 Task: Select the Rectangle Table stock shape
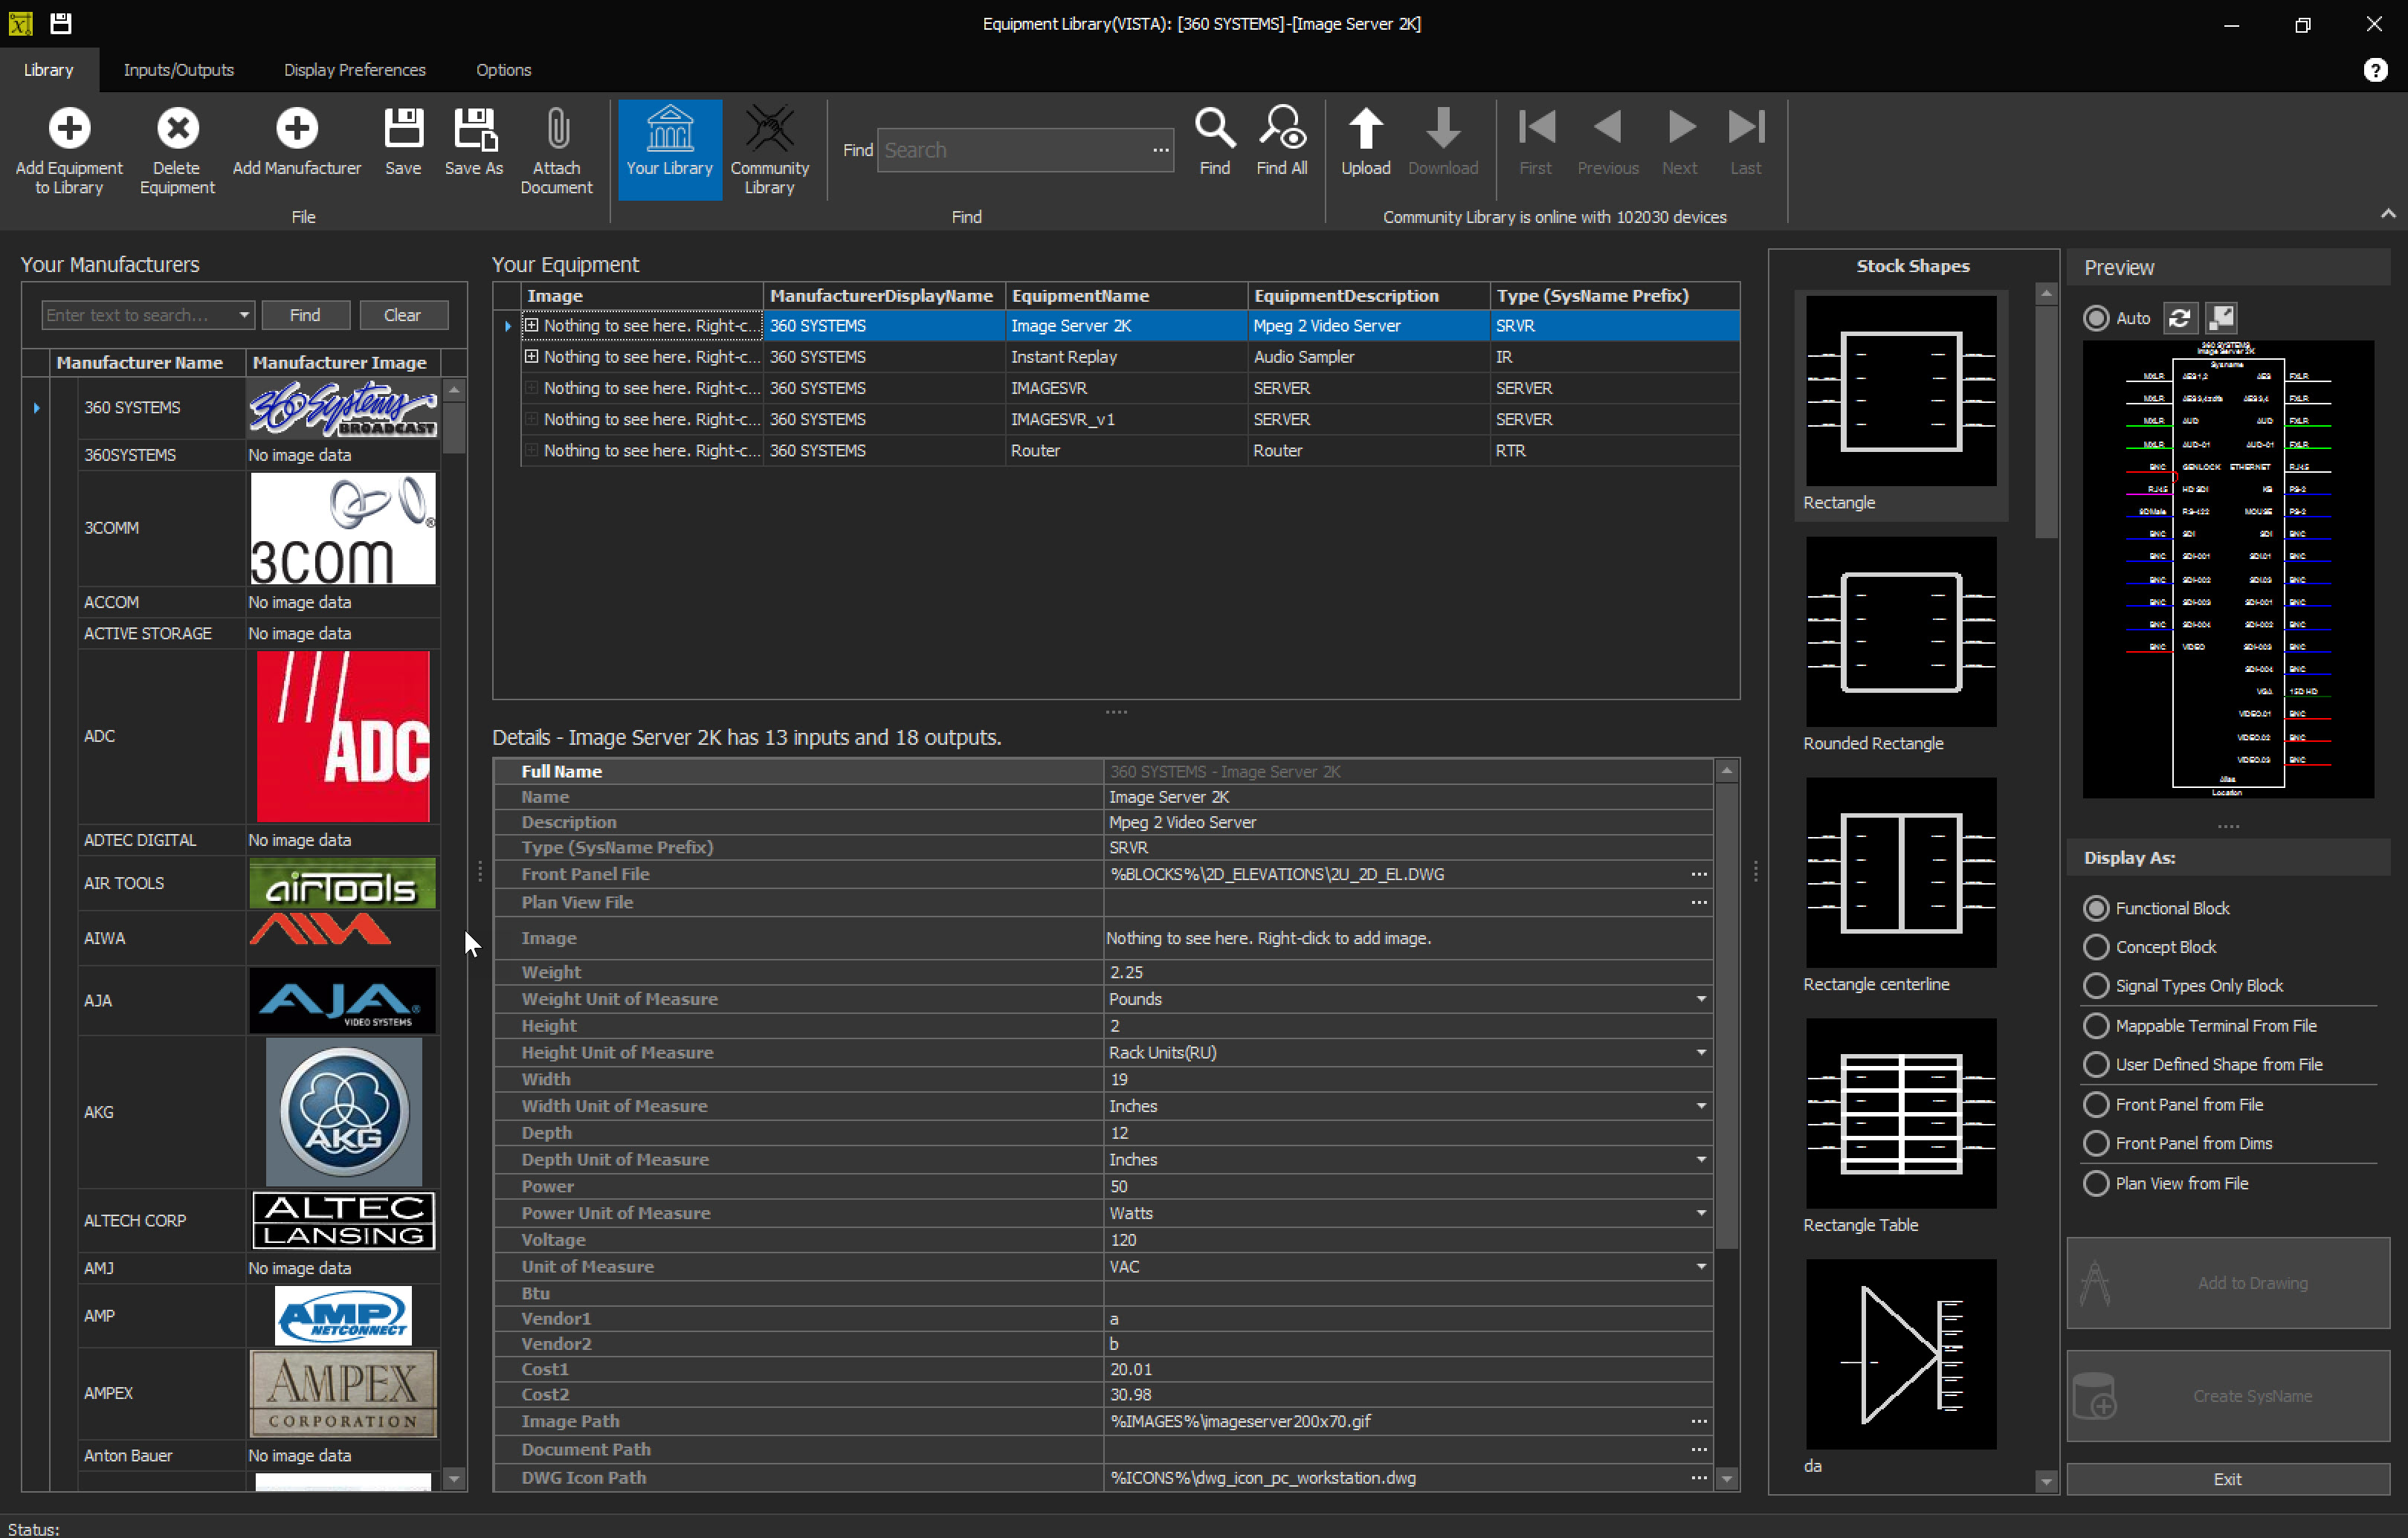point(1900,1114)
